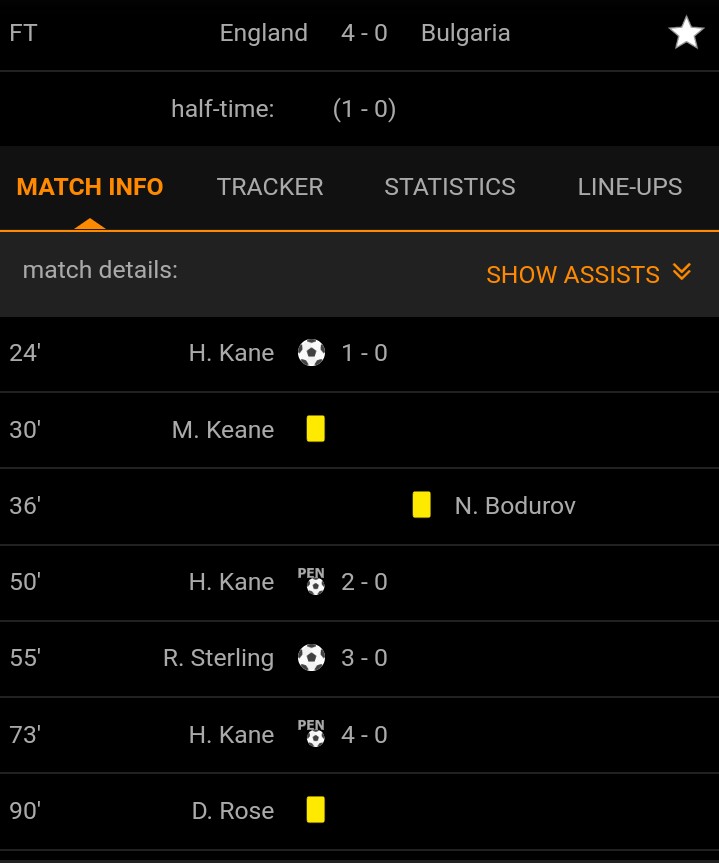Click D. Rose's yellow card icon
Image resolution: width=719 pixels, height=863 pixels.
[x=315, y=810]
